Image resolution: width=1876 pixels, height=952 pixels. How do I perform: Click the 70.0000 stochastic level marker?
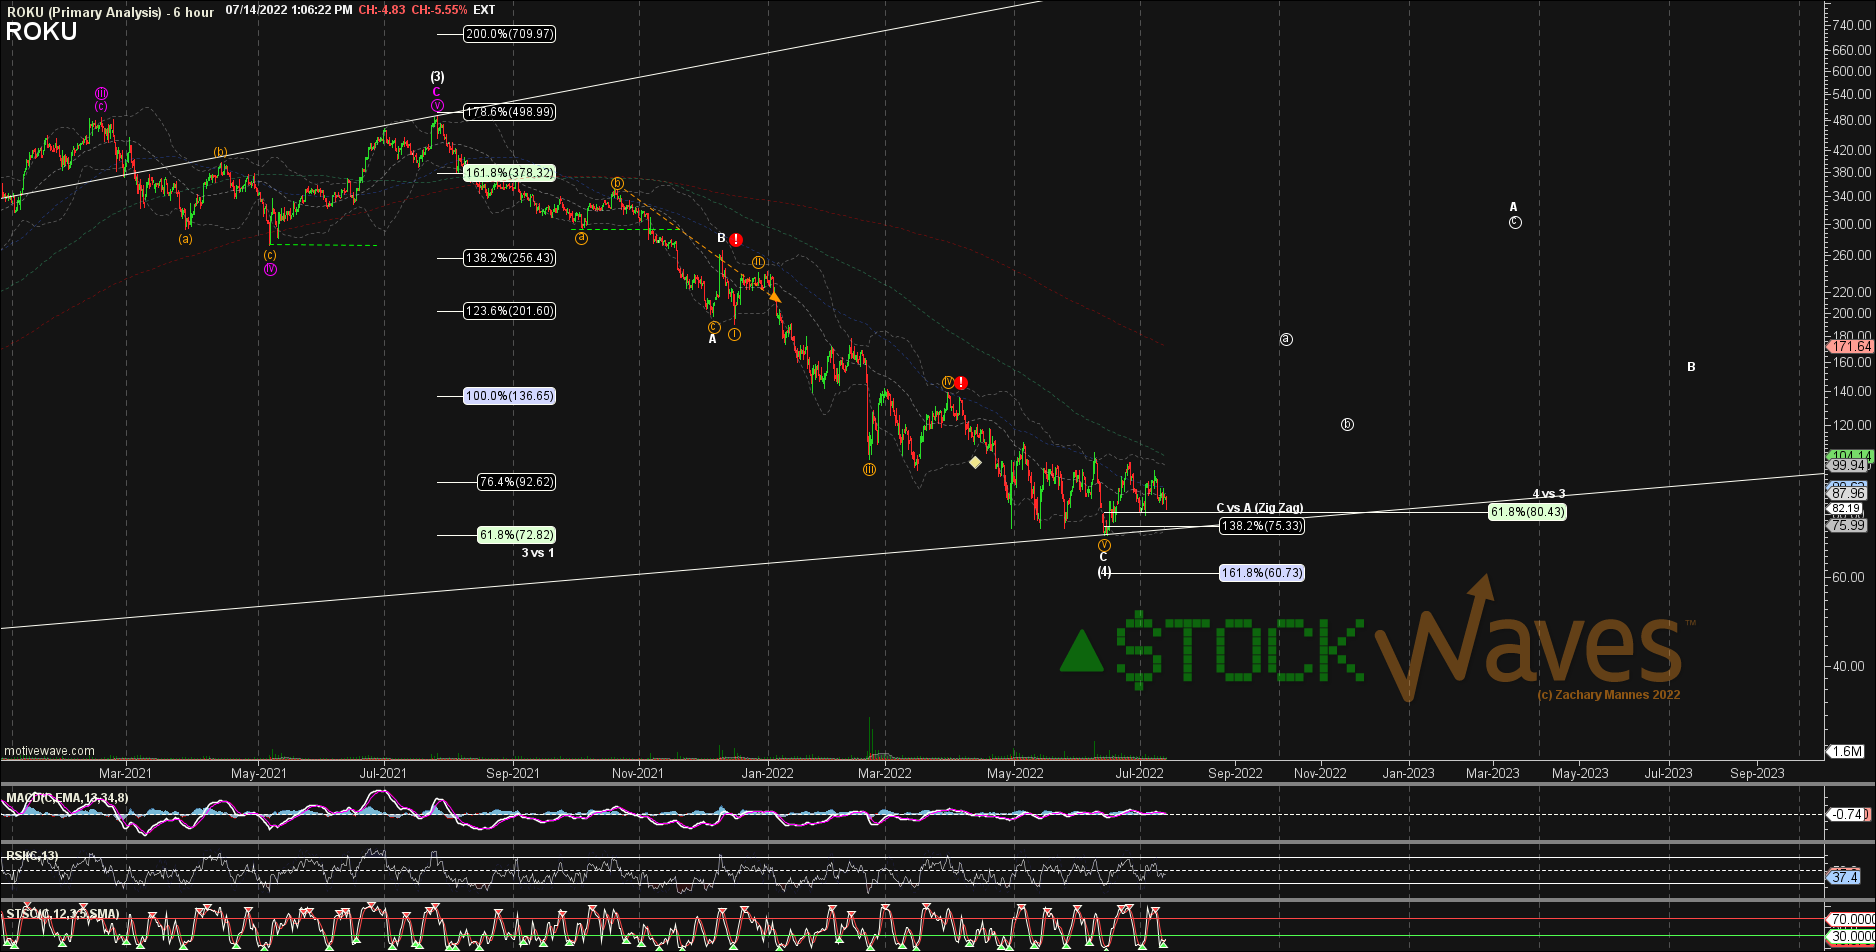coord(1851,919)
